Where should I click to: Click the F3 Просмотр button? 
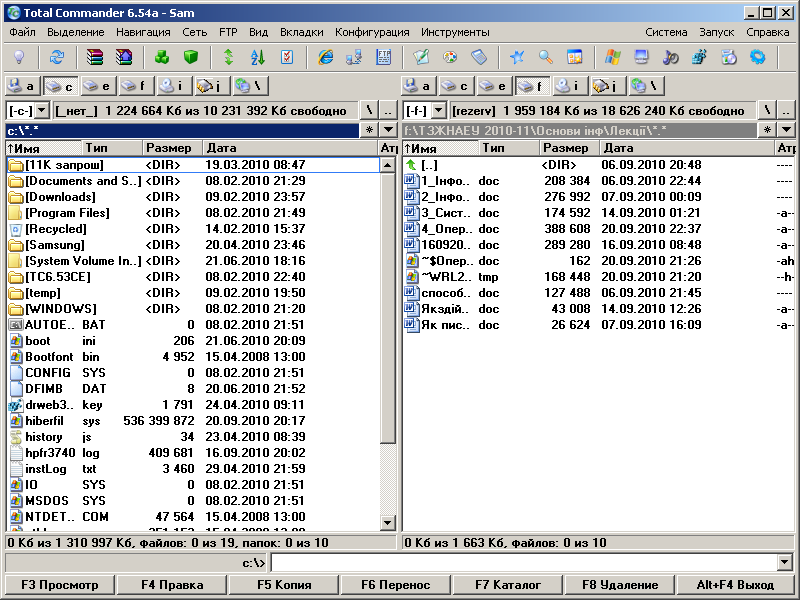click(59, 585)
